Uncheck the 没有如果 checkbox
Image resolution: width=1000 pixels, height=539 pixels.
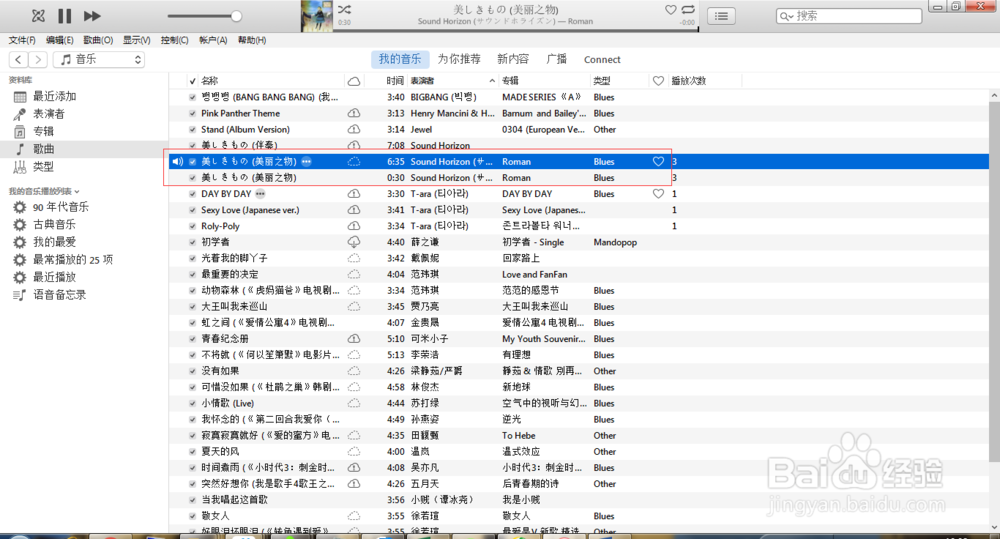tap(193, 371)
